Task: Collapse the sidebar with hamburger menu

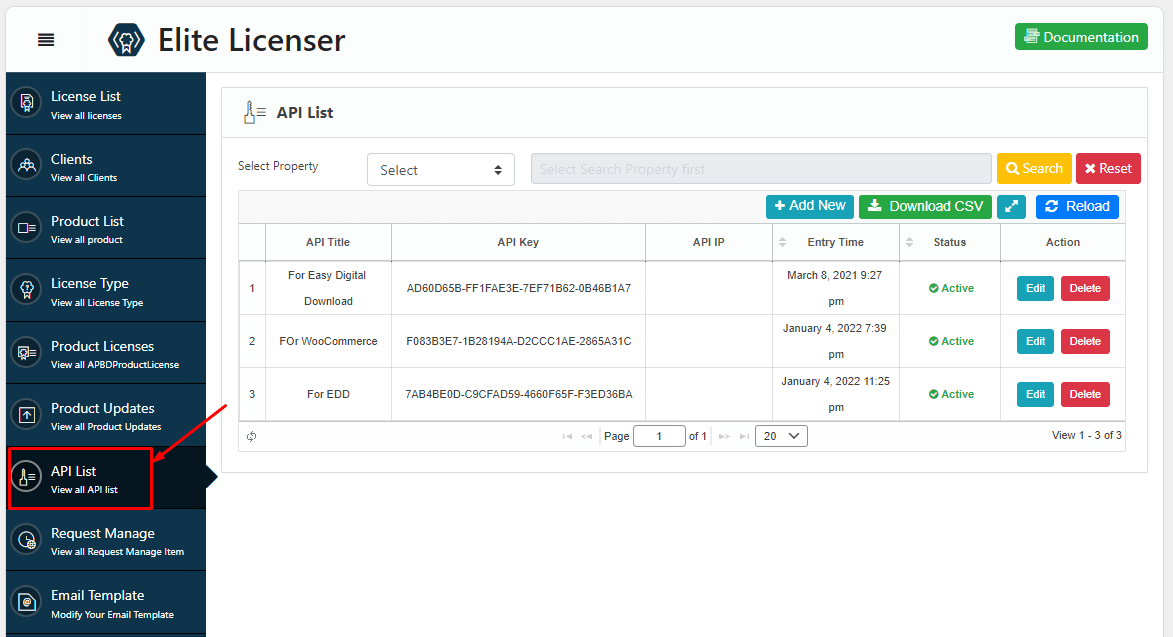Action: tap(45, 39)
